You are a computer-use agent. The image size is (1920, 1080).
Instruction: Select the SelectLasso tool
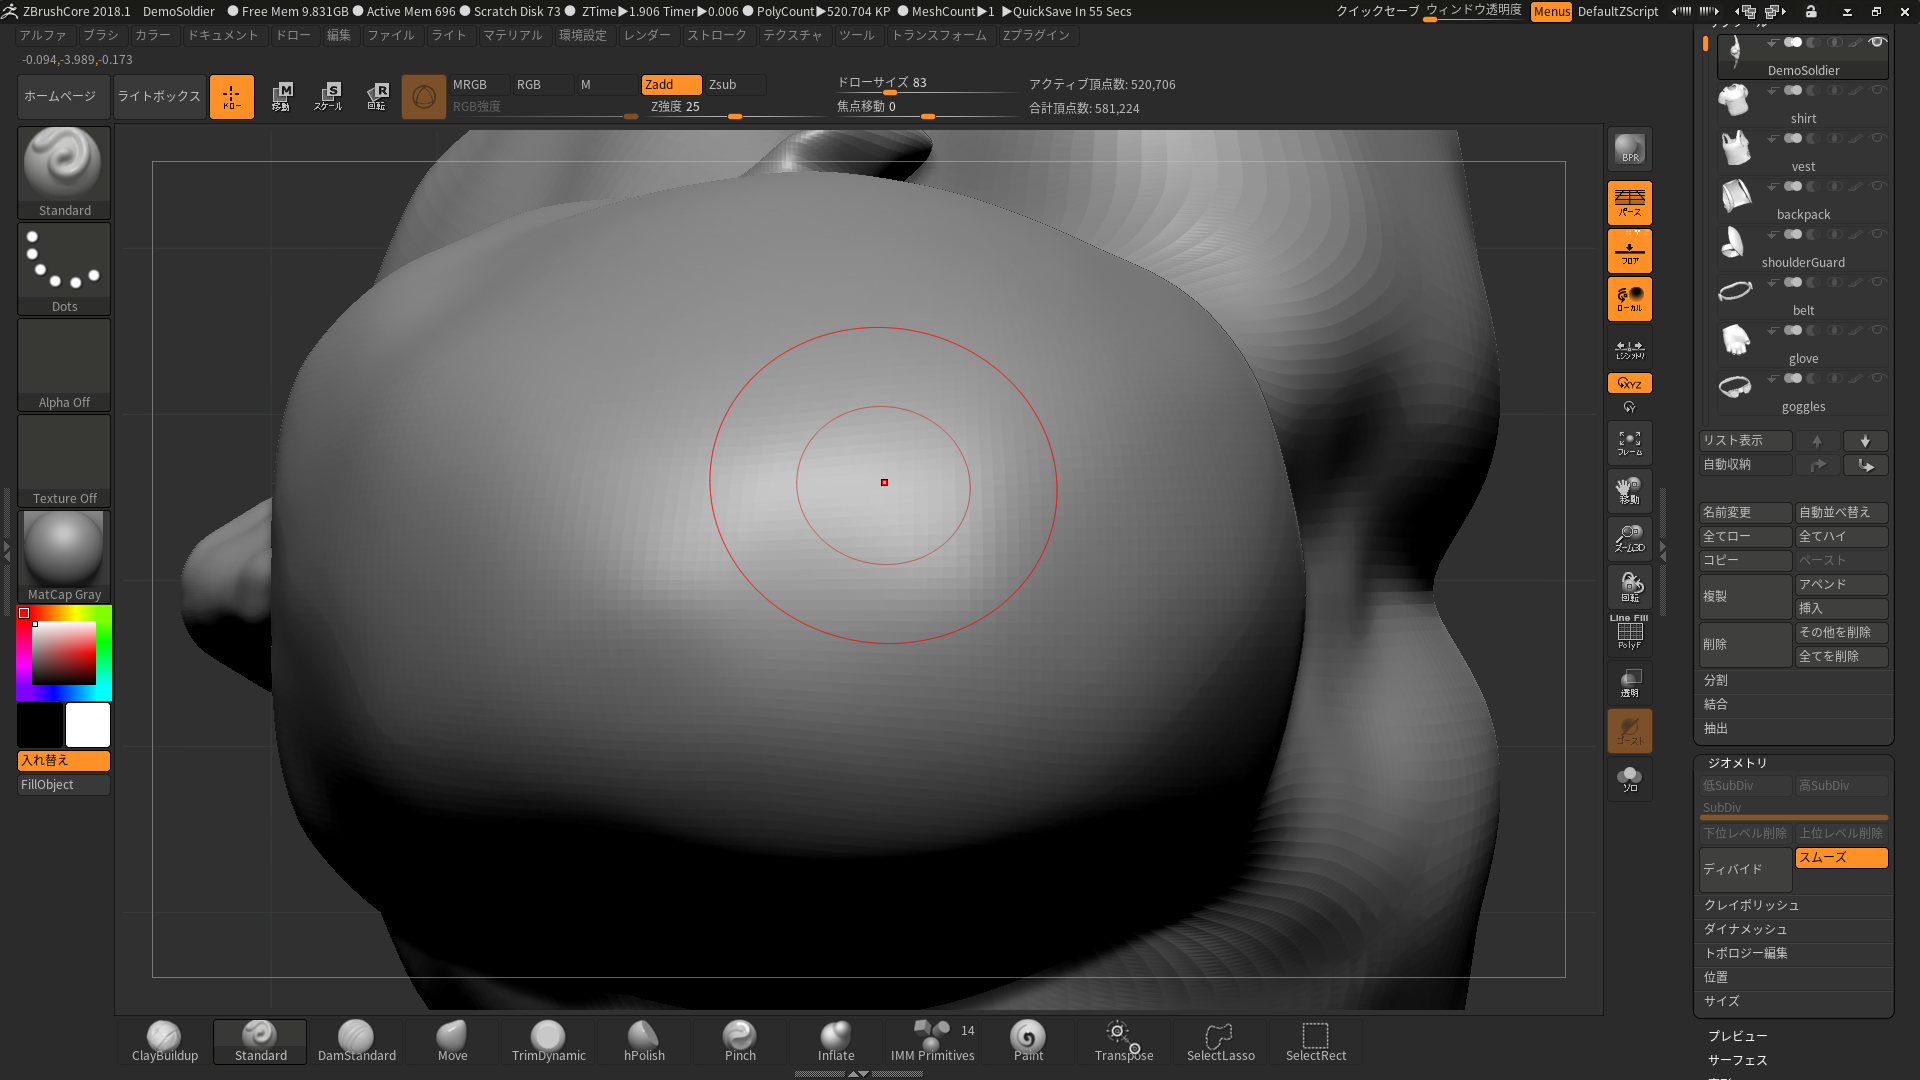1218,1039
